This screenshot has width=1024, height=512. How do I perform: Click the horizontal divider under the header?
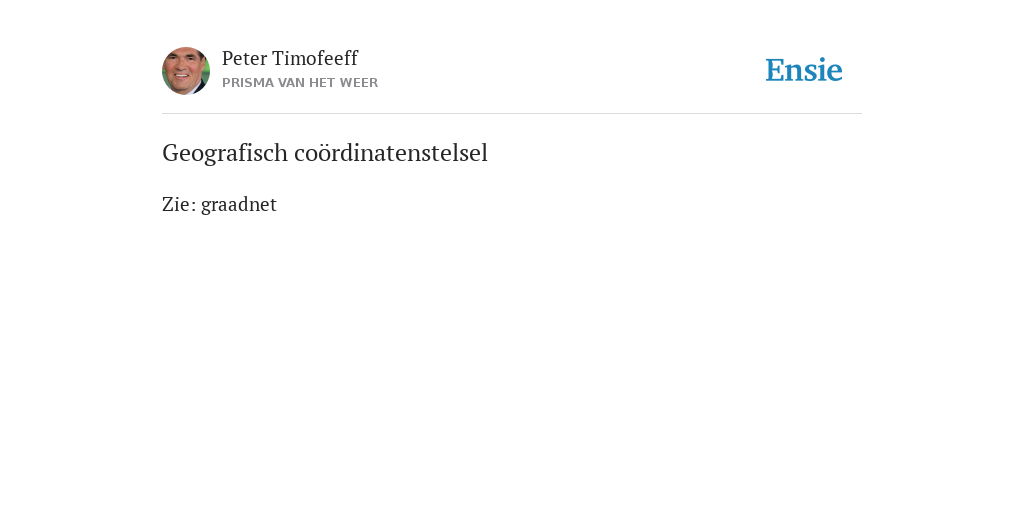[512, 114]
